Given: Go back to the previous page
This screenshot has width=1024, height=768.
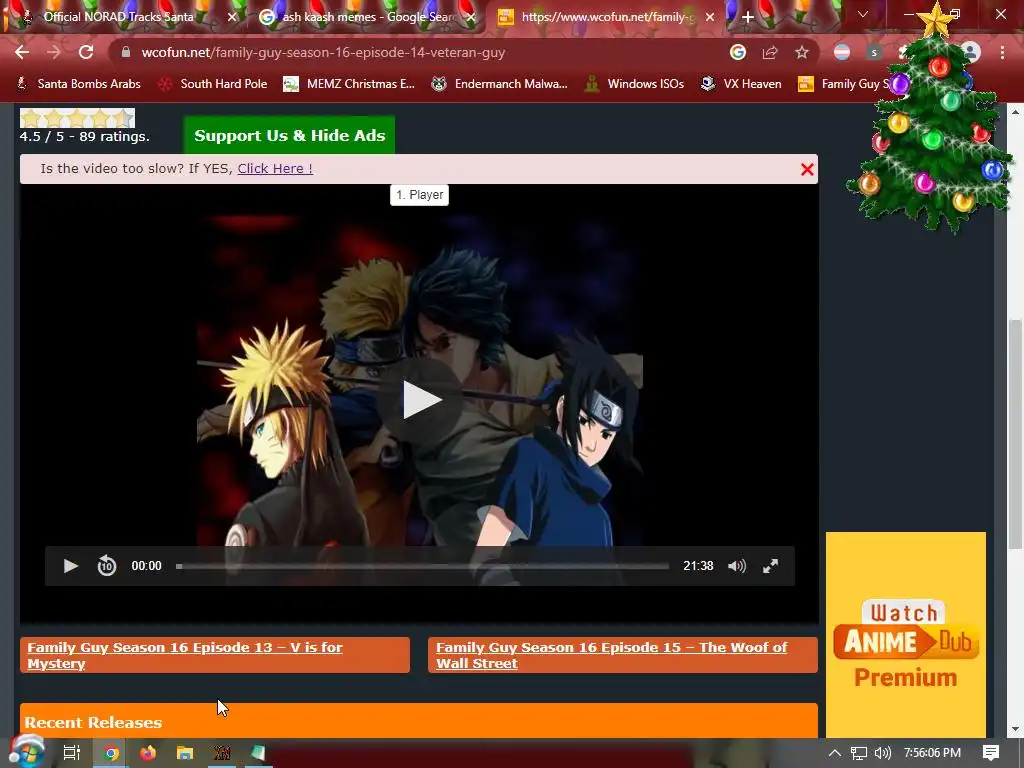Looking at the screenshot, I should [22, 52].
